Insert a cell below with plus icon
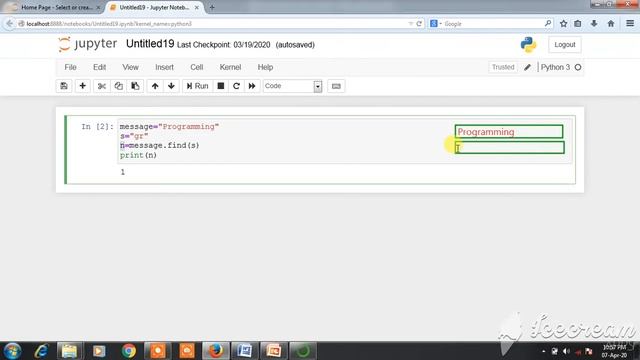Viewport: 640px width, 360px height. coord(82,86)
